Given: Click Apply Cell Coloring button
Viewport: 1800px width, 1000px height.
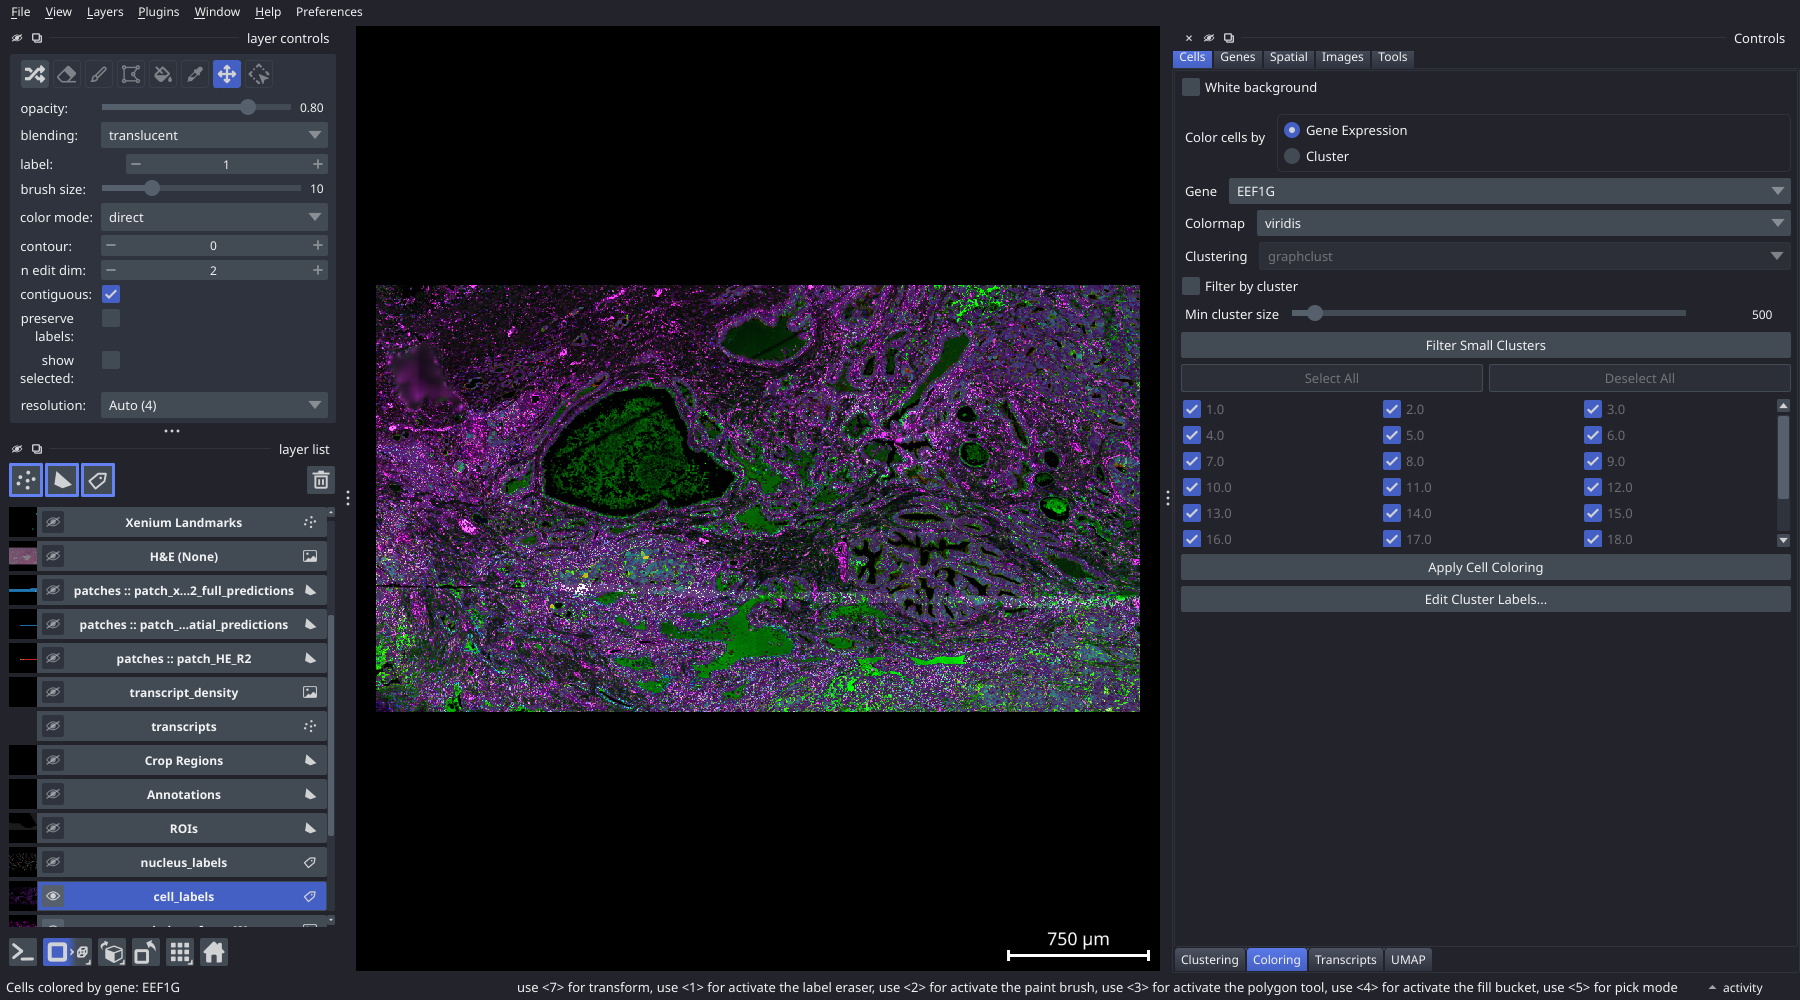Looking at the screenshot, I should click(1485, 568).
